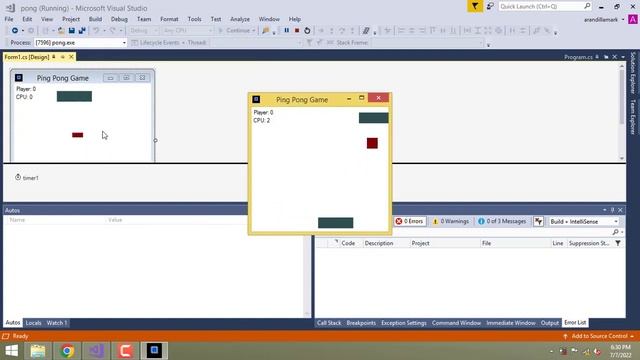The image size is (640, 360).
Task: Open the Format menu
Action: 169,19
